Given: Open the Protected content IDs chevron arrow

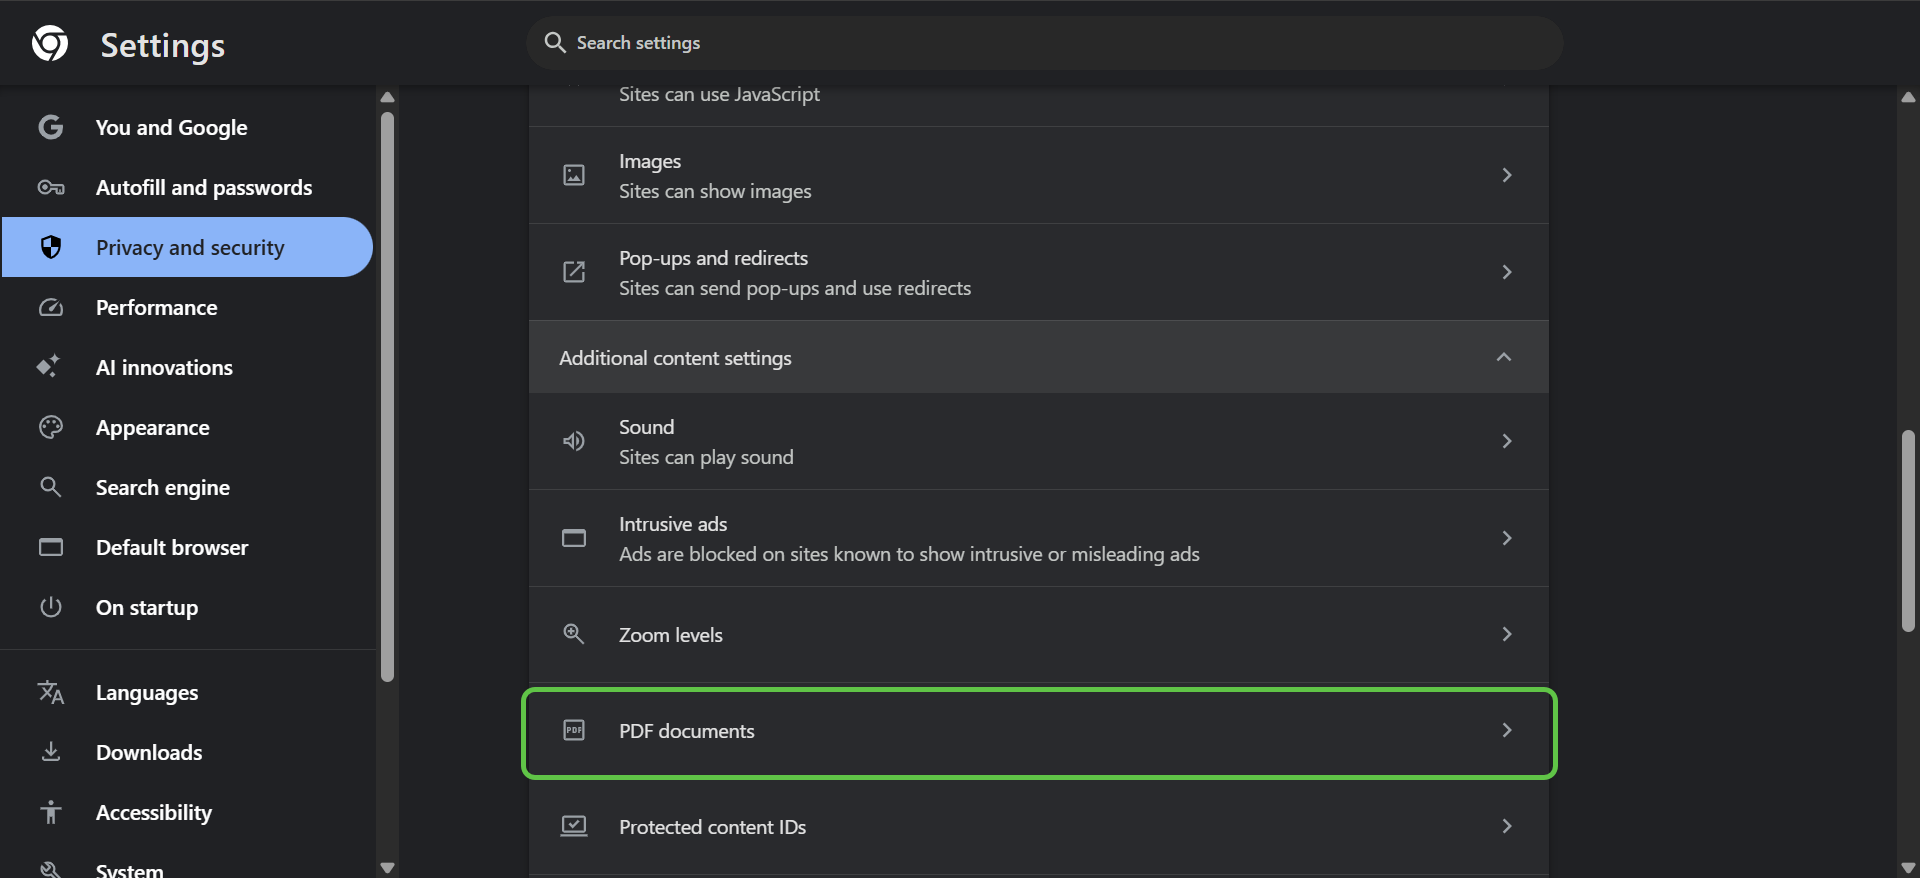Looking at the screenshot, I should 1507,826.
